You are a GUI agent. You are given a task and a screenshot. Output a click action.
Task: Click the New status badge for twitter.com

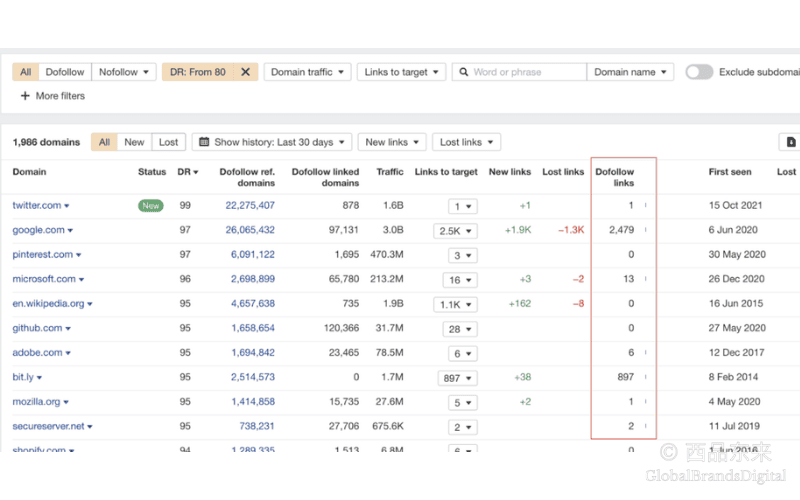coord(151,206)
